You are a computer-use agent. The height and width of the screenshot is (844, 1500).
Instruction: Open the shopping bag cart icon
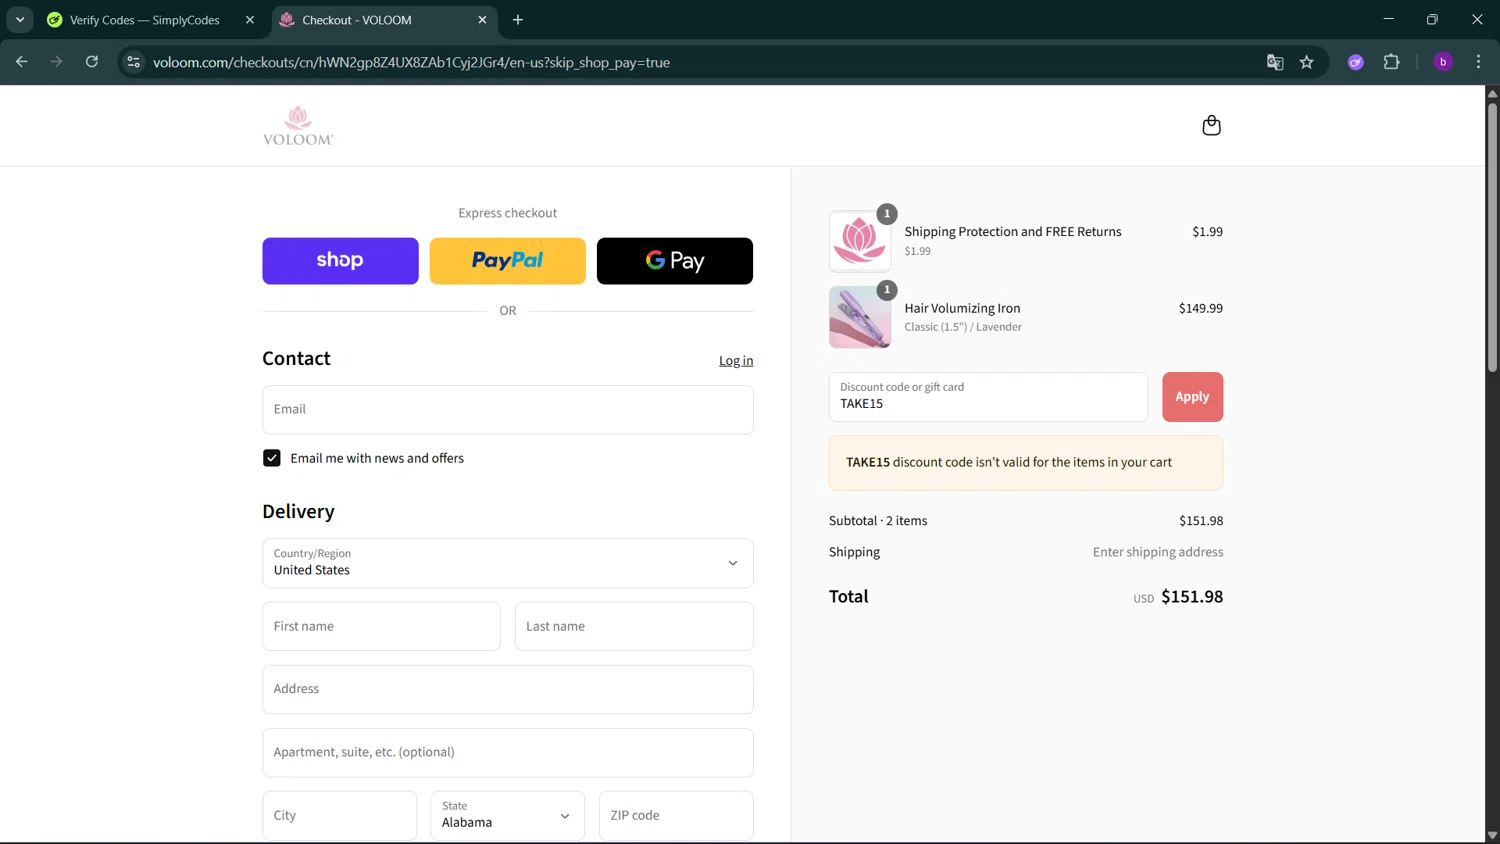1211,125
